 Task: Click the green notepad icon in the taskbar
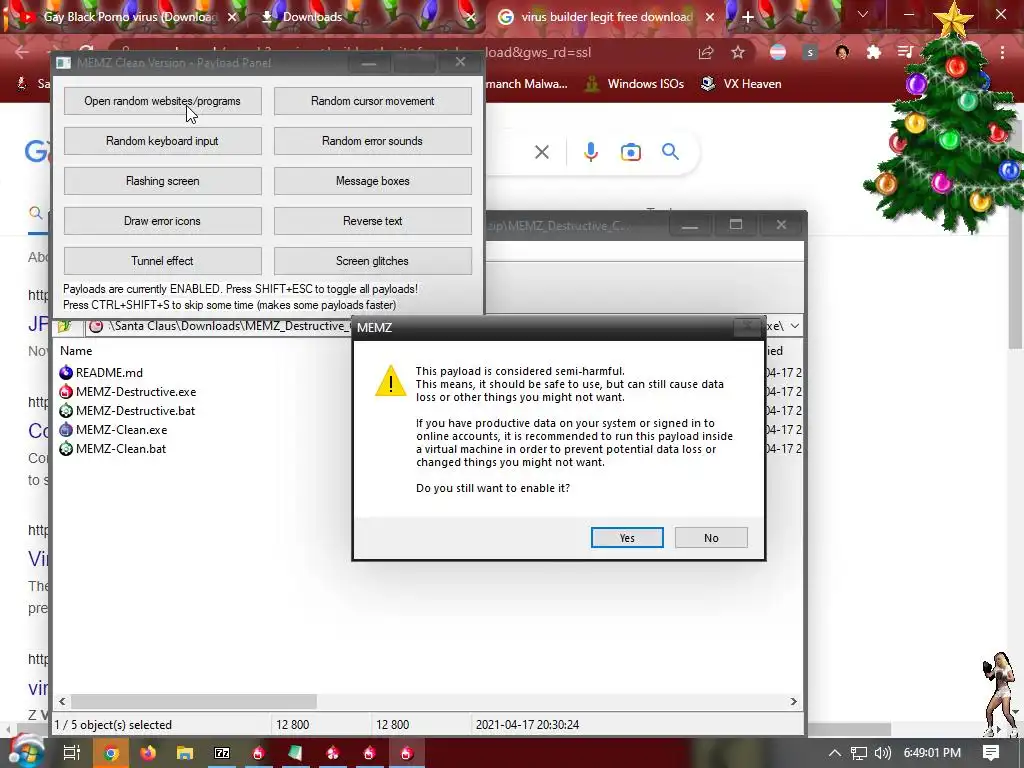point(295,753)
